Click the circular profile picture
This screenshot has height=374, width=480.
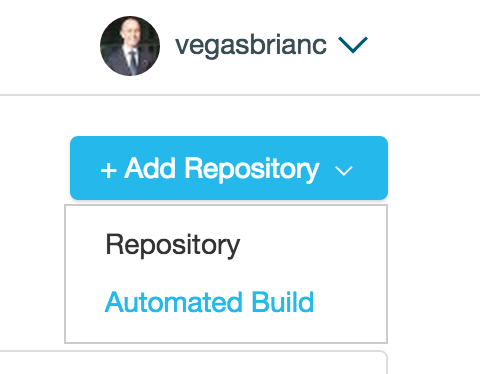point(130,46)
